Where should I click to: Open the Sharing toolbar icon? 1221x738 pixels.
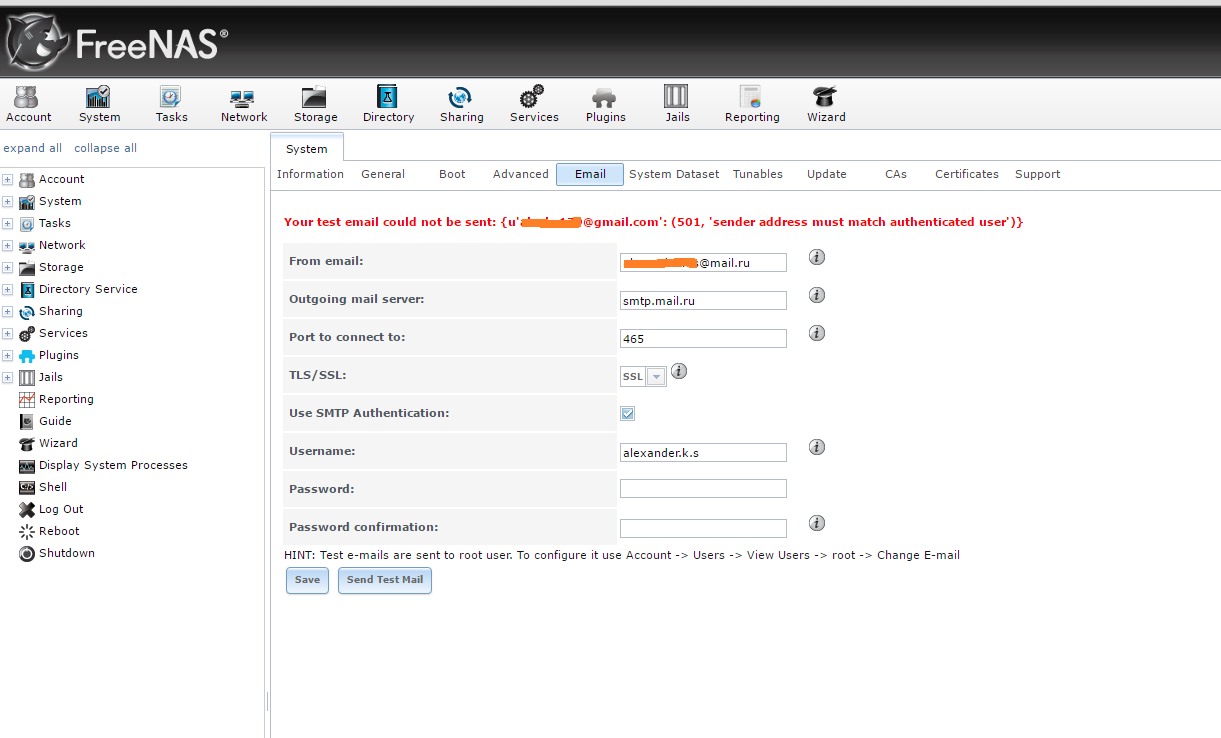461,104
